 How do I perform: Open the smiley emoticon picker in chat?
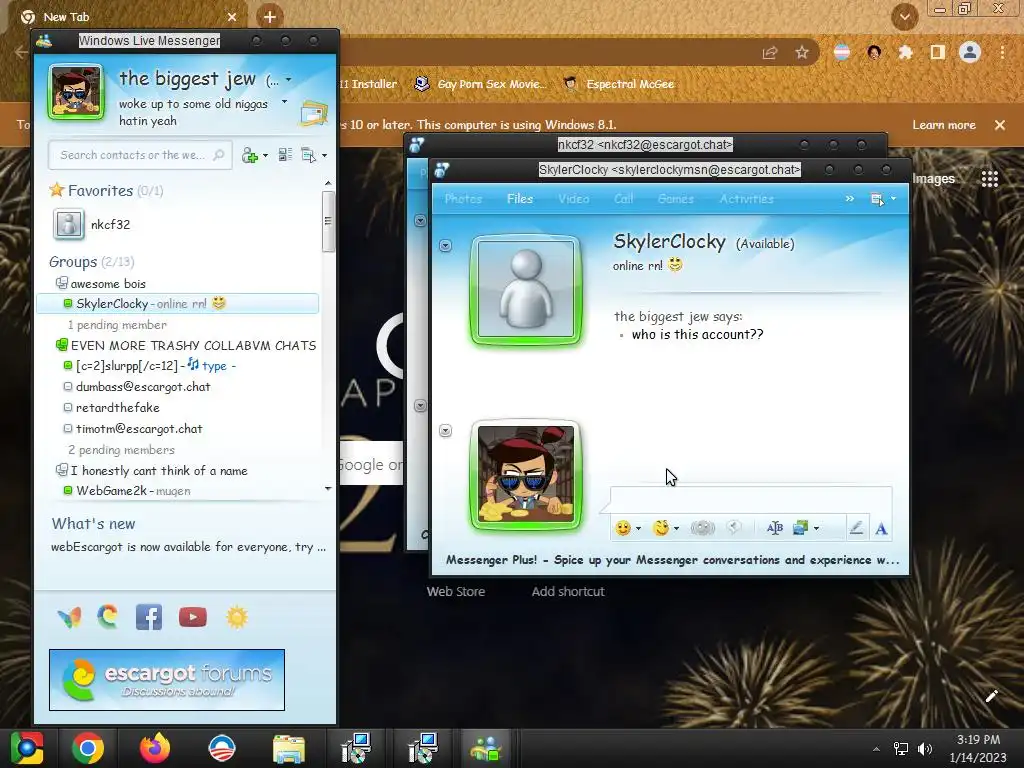click(x=623, y=528)
